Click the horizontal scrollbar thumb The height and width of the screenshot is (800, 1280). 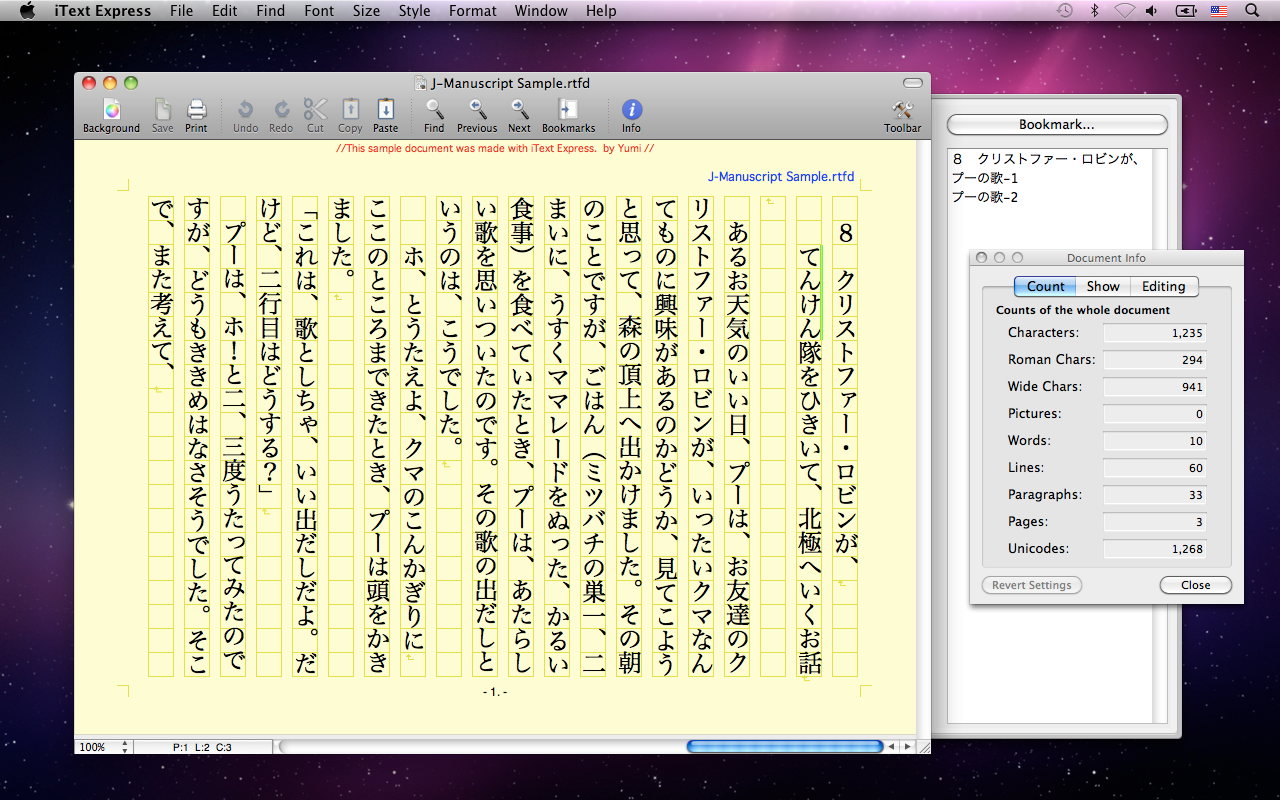pos(785,747)
